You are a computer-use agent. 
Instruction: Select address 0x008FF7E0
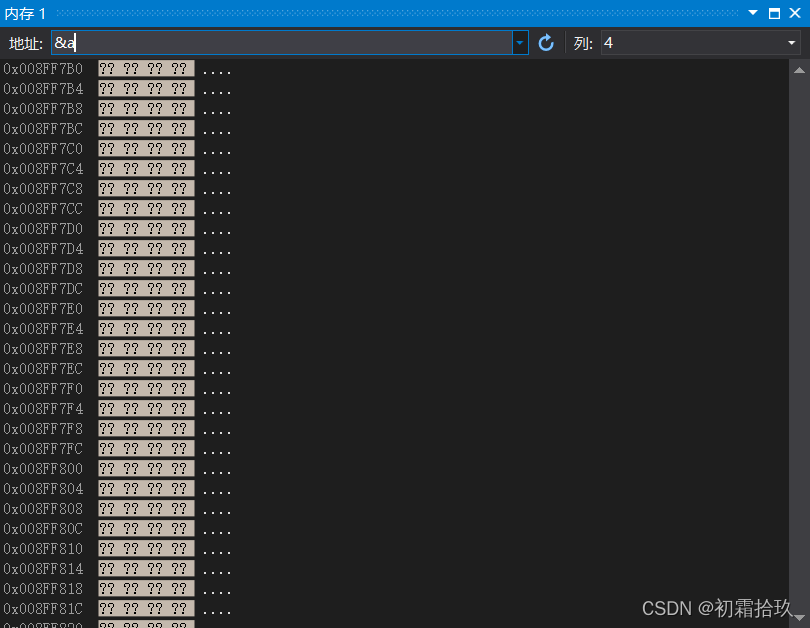43,309
